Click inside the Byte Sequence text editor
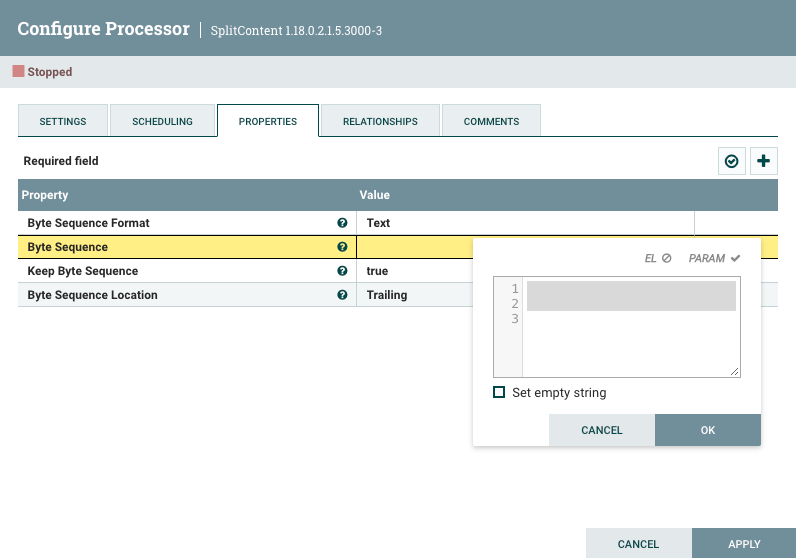Image resolution: width=796 pixels, height=558 pixels. pyautogui.click(x=631, y=328)
